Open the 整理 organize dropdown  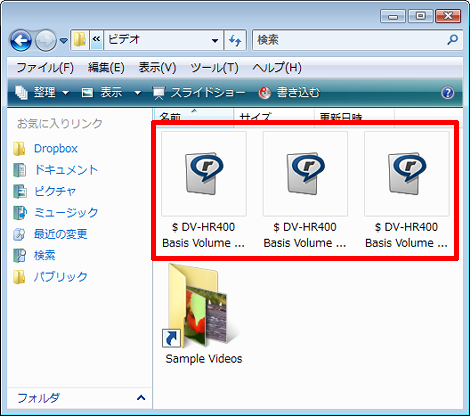click(x=42, y=92)
